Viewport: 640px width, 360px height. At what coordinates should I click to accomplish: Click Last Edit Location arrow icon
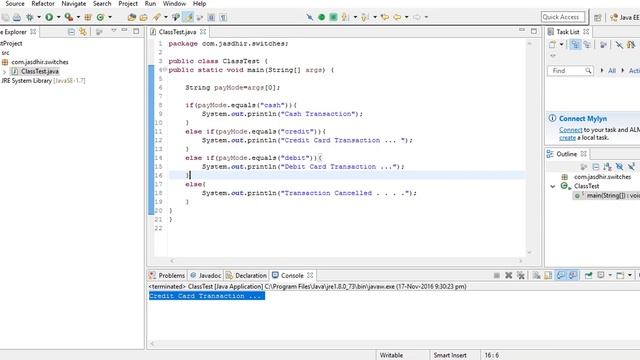point(384,17)
